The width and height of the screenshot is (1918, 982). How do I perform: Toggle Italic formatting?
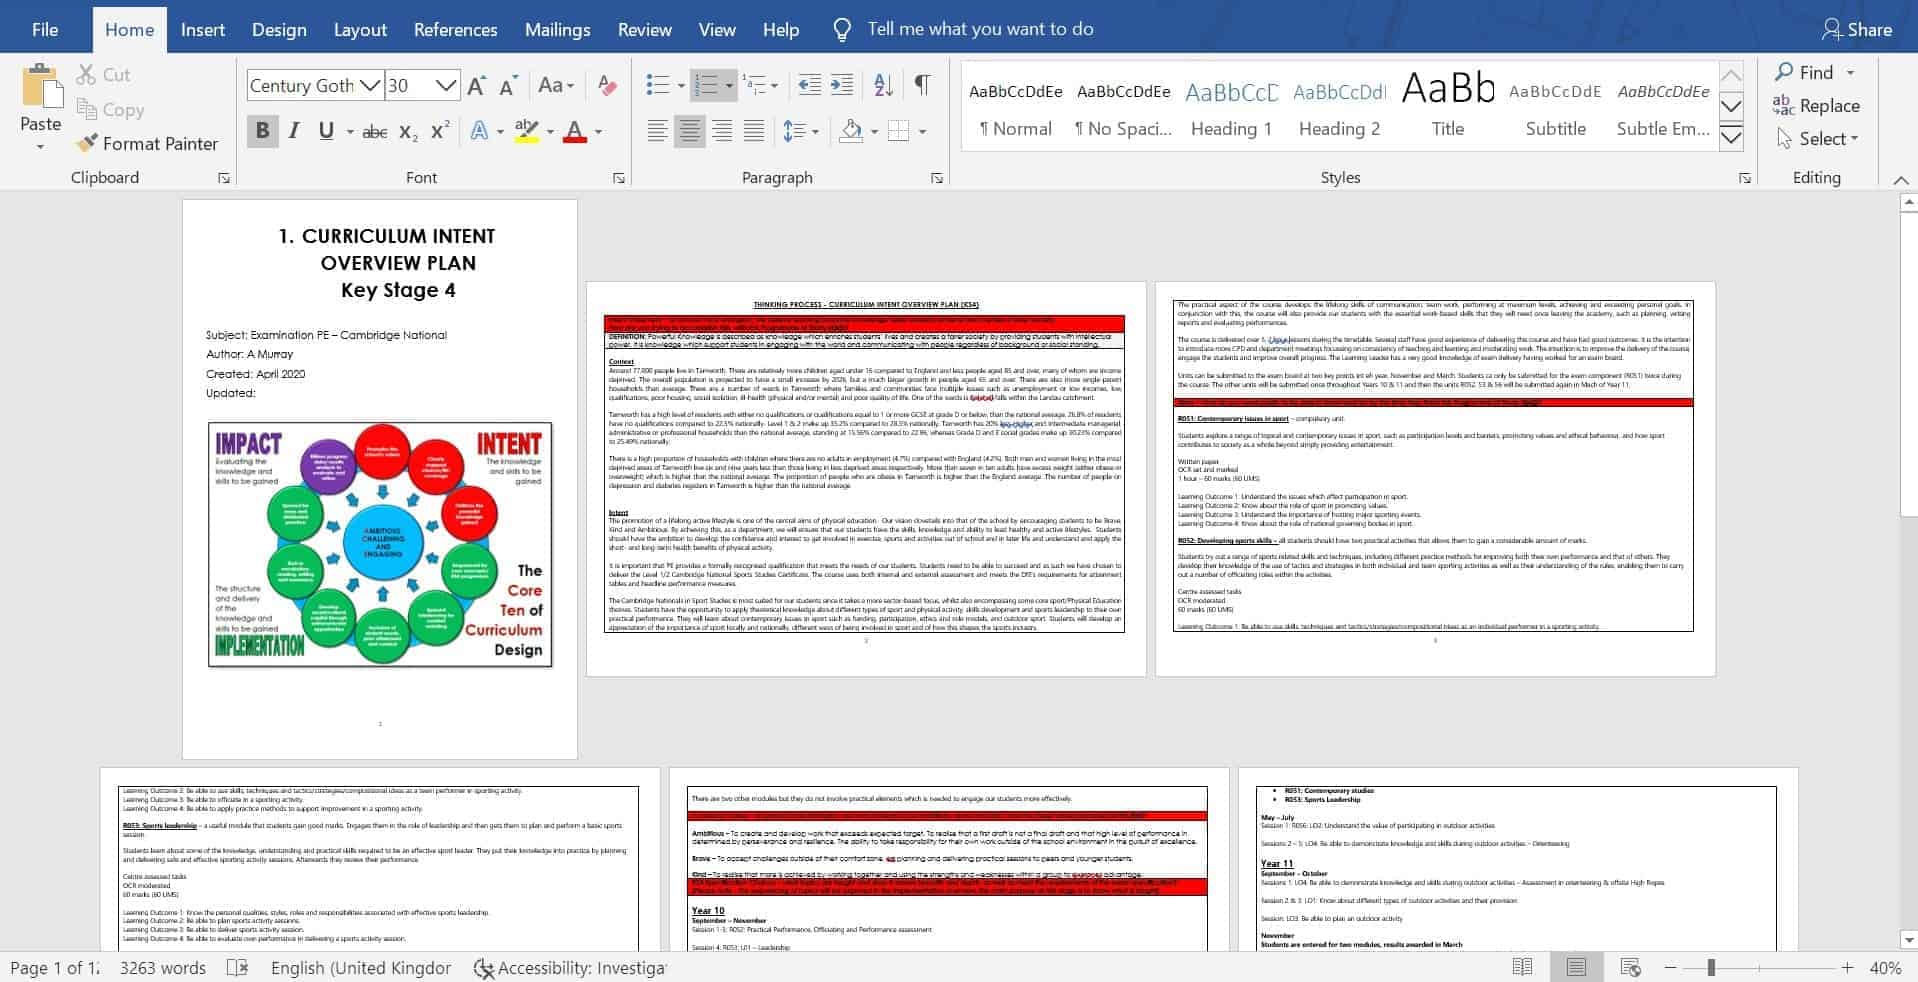(294, 131)
